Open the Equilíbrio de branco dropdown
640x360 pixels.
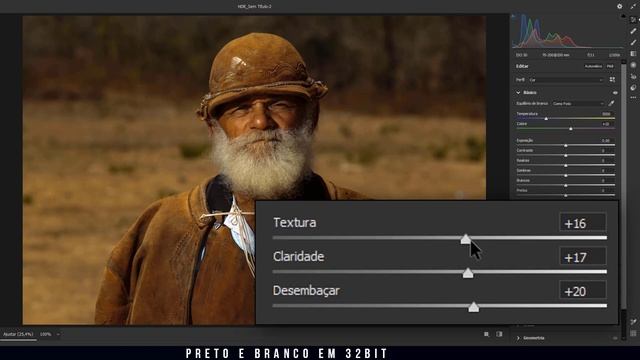(578, 104)
